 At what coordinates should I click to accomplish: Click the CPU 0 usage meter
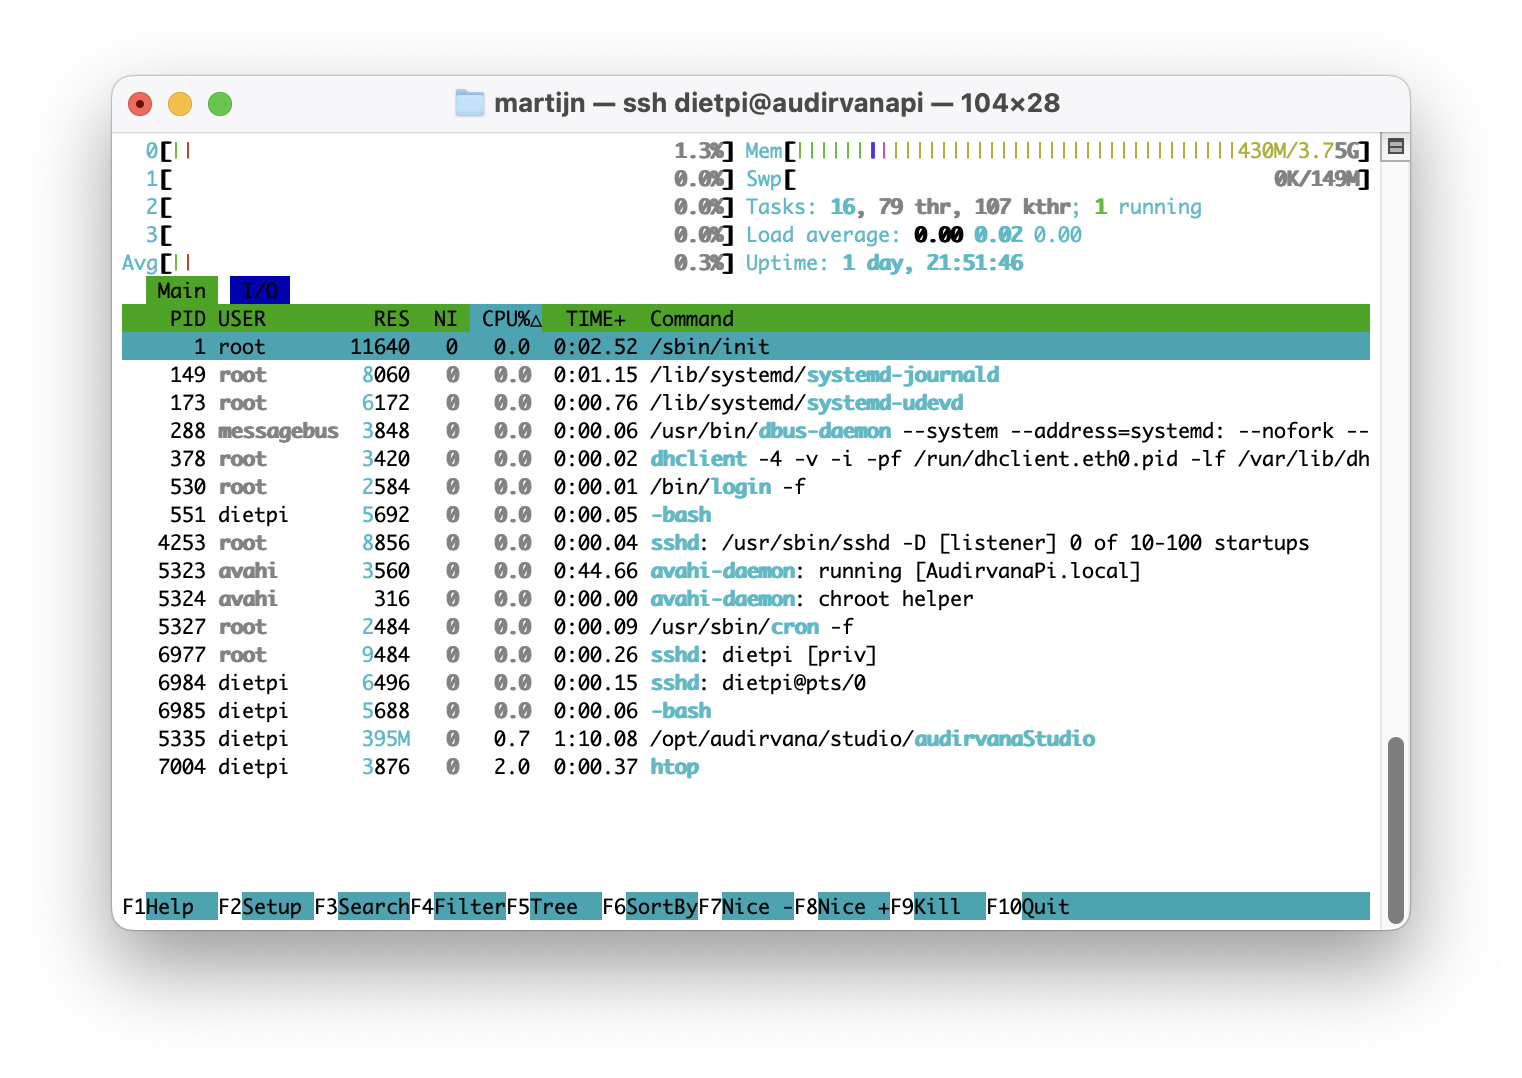pyautogui.click(x=440, y=150)
